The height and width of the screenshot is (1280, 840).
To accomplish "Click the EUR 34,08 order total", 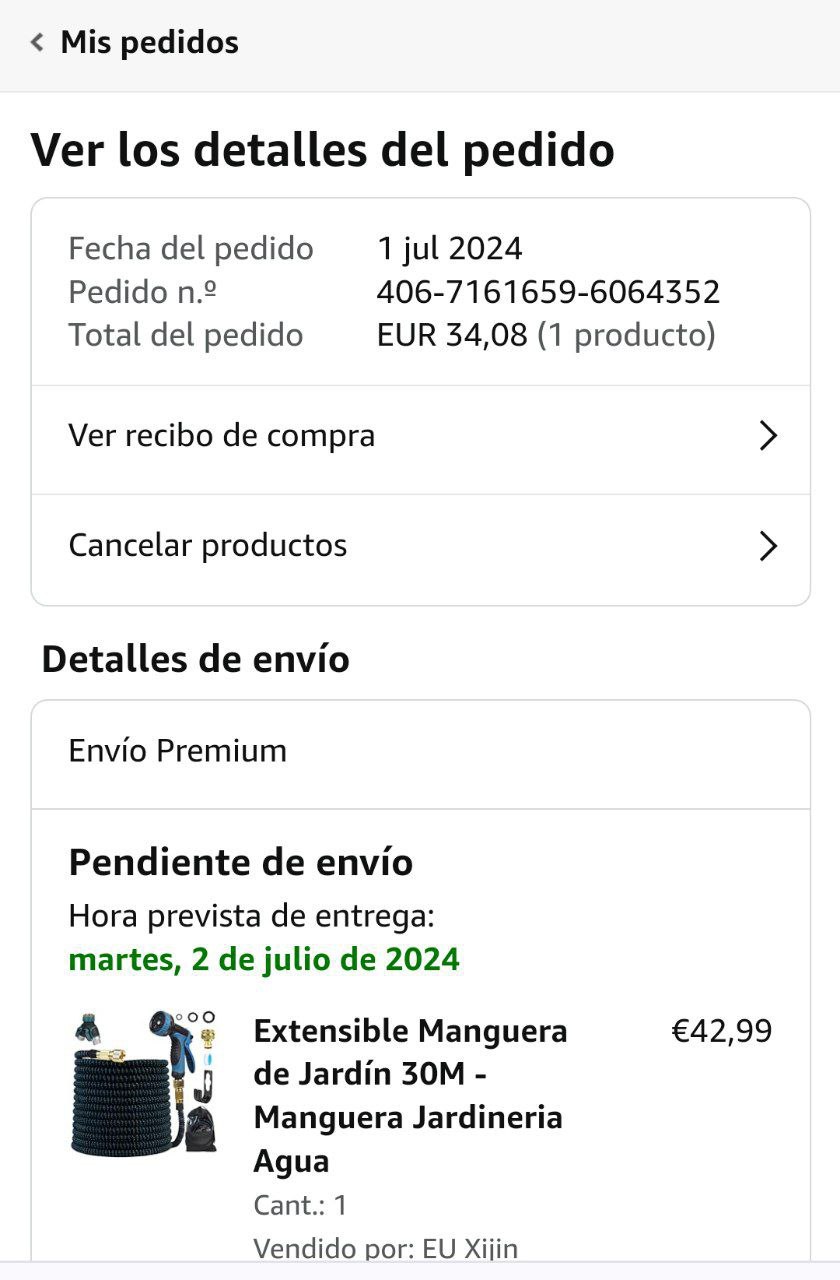I will pos(451,335).
